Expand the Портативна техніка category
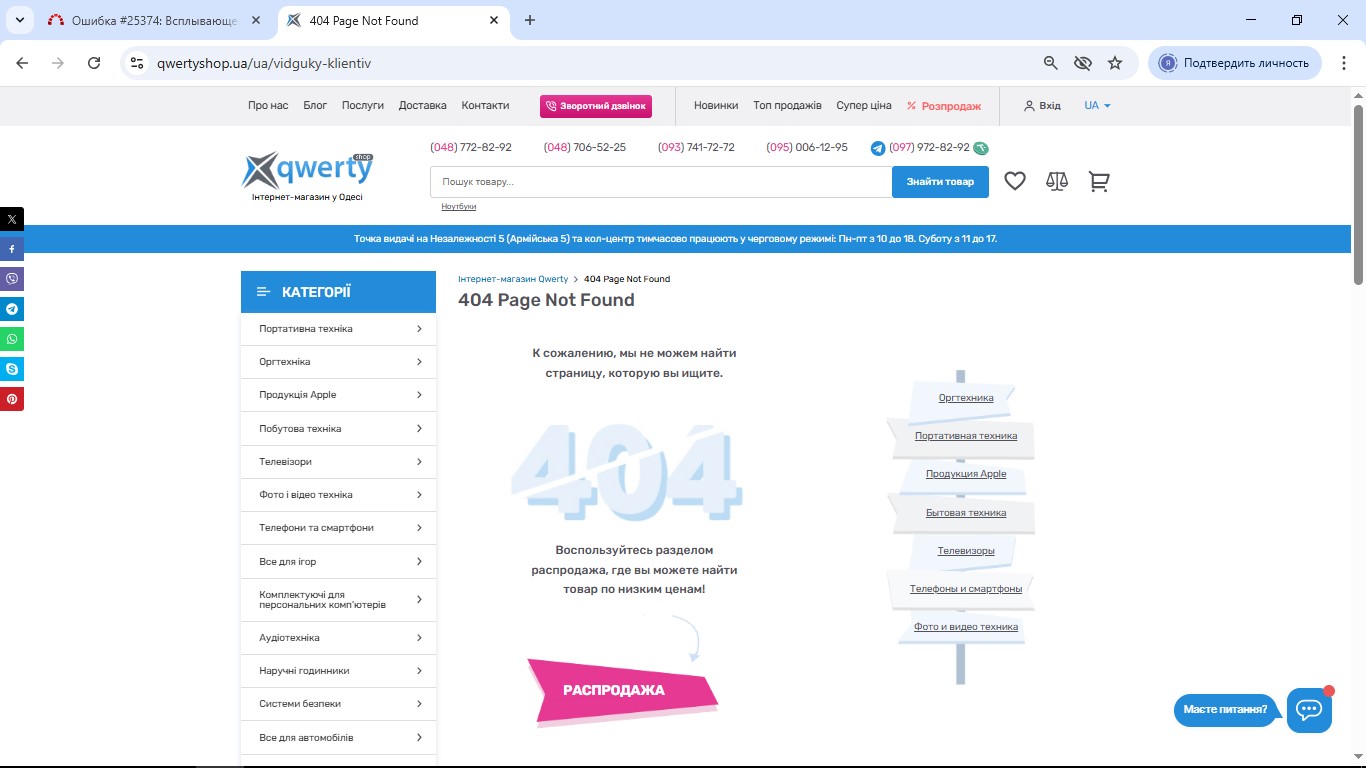 coord(338,329)
